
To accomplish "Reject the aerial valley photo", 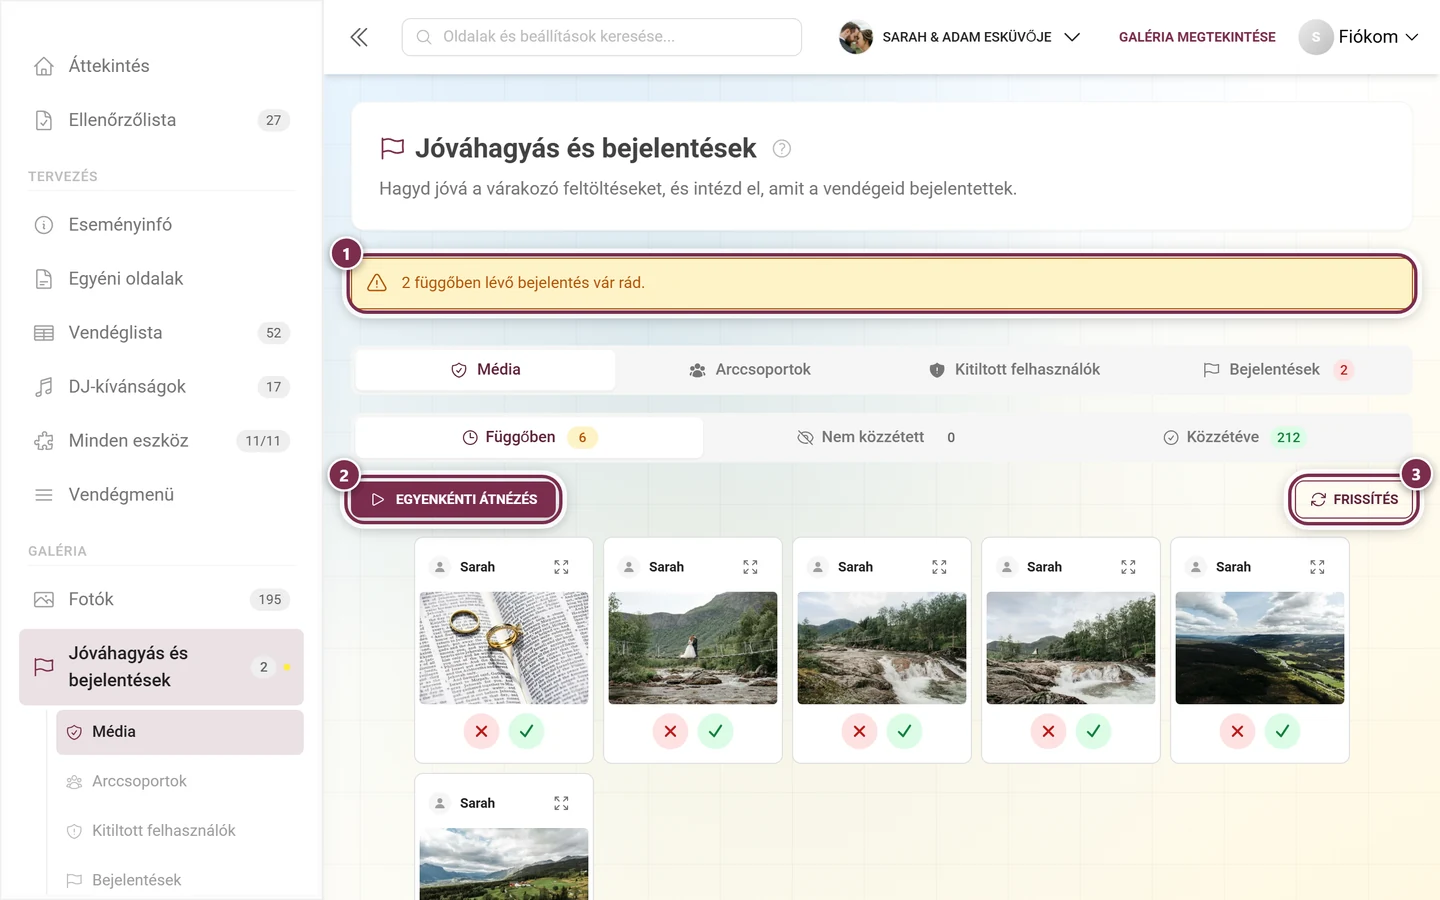I will coord(1237,731).
